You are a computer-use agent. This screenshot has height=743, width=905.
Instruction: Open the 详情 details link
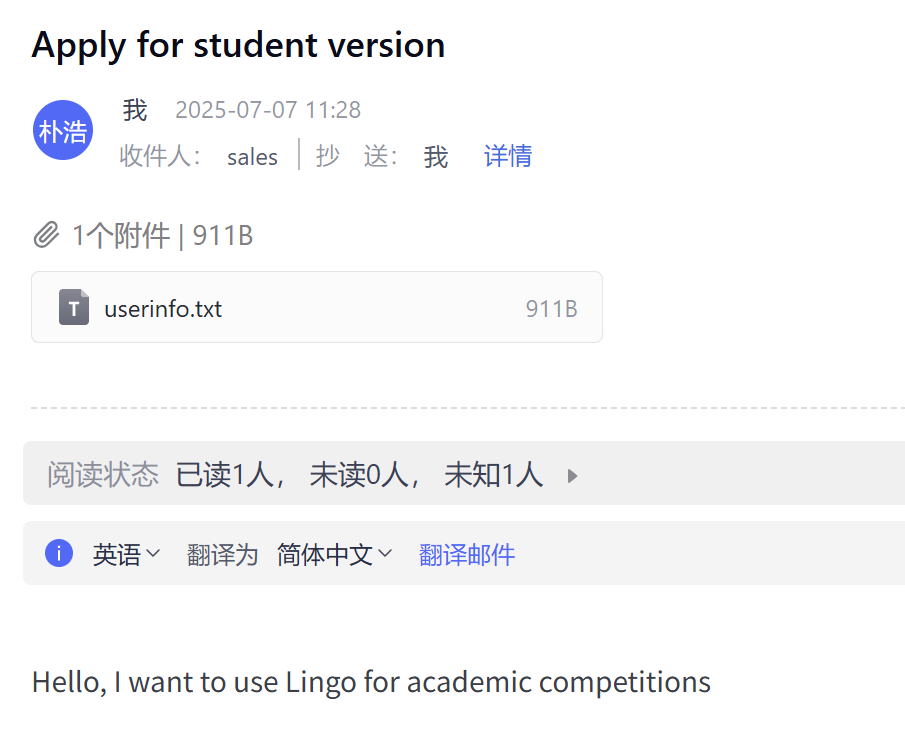(508, 156)
